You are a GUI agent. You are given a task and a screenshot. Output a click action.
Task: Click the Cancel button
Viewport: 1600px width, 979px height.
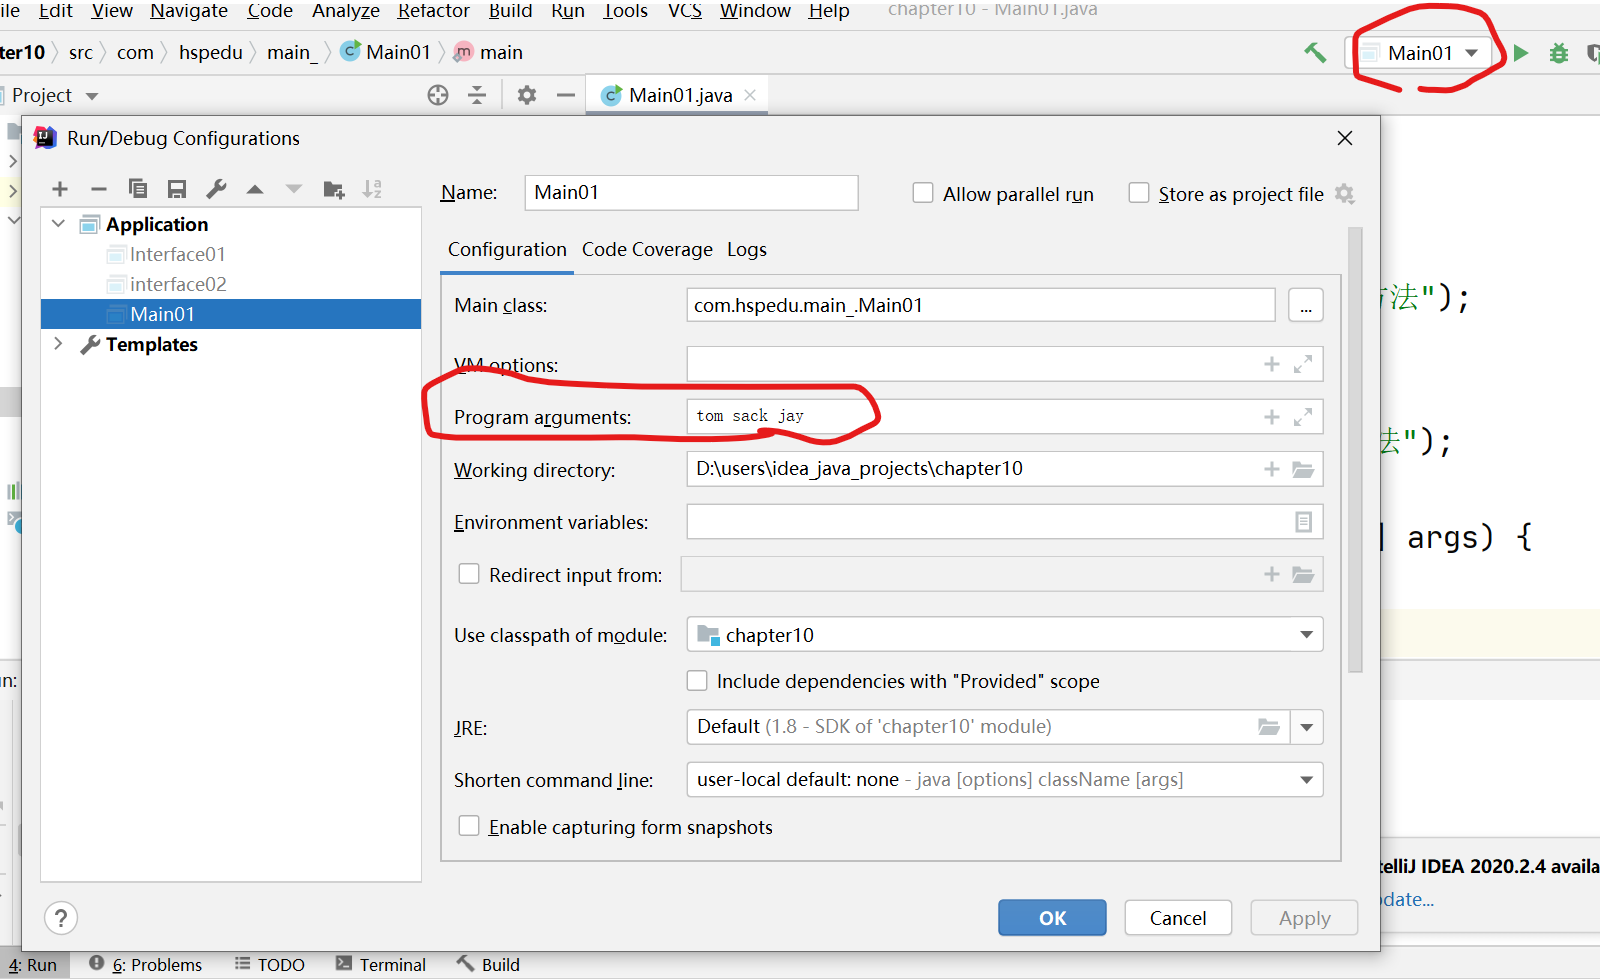(x=1177, y=918)
